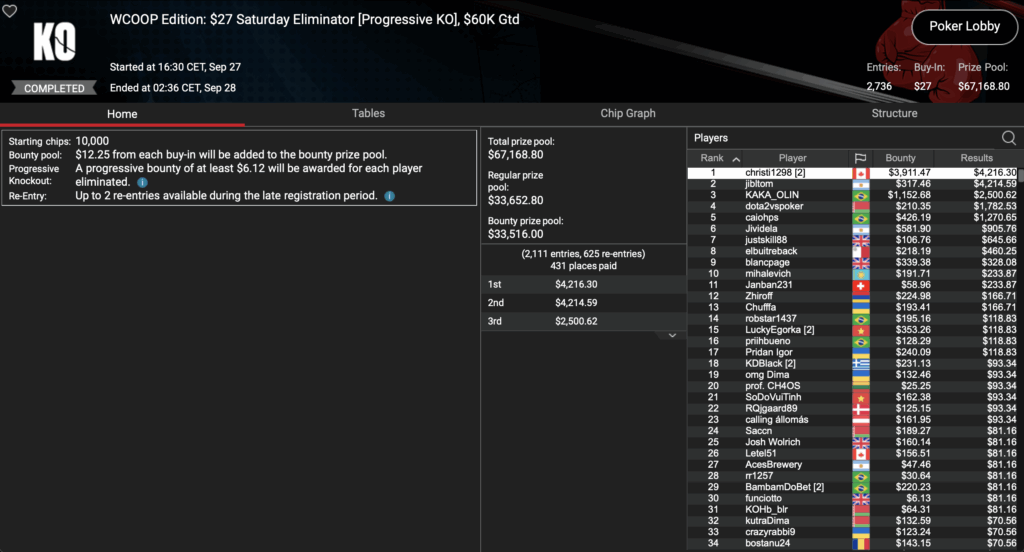
Task: Sort the list by Bounty column
Action: click(900, 158)
